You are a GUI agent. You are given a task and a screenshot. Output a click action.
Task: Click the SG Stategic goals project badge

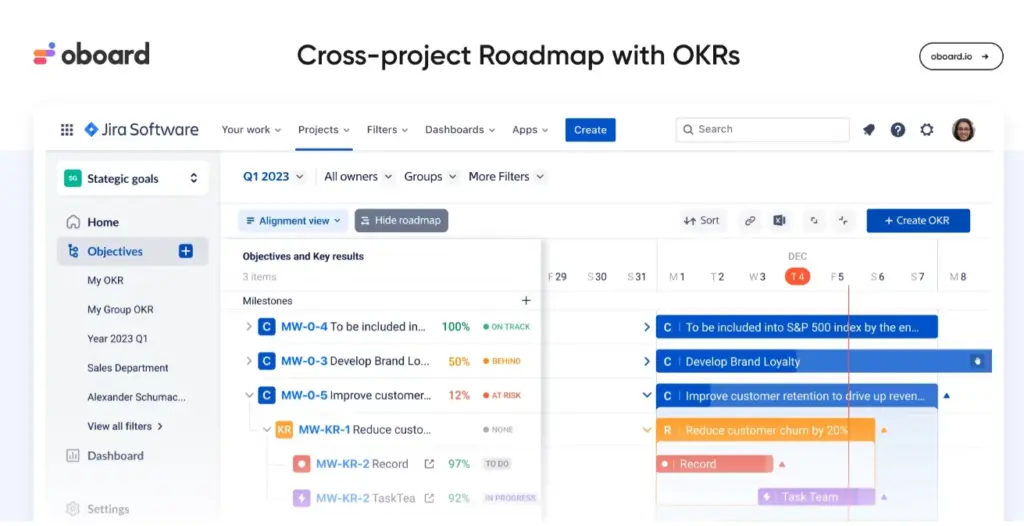(72, 178)
